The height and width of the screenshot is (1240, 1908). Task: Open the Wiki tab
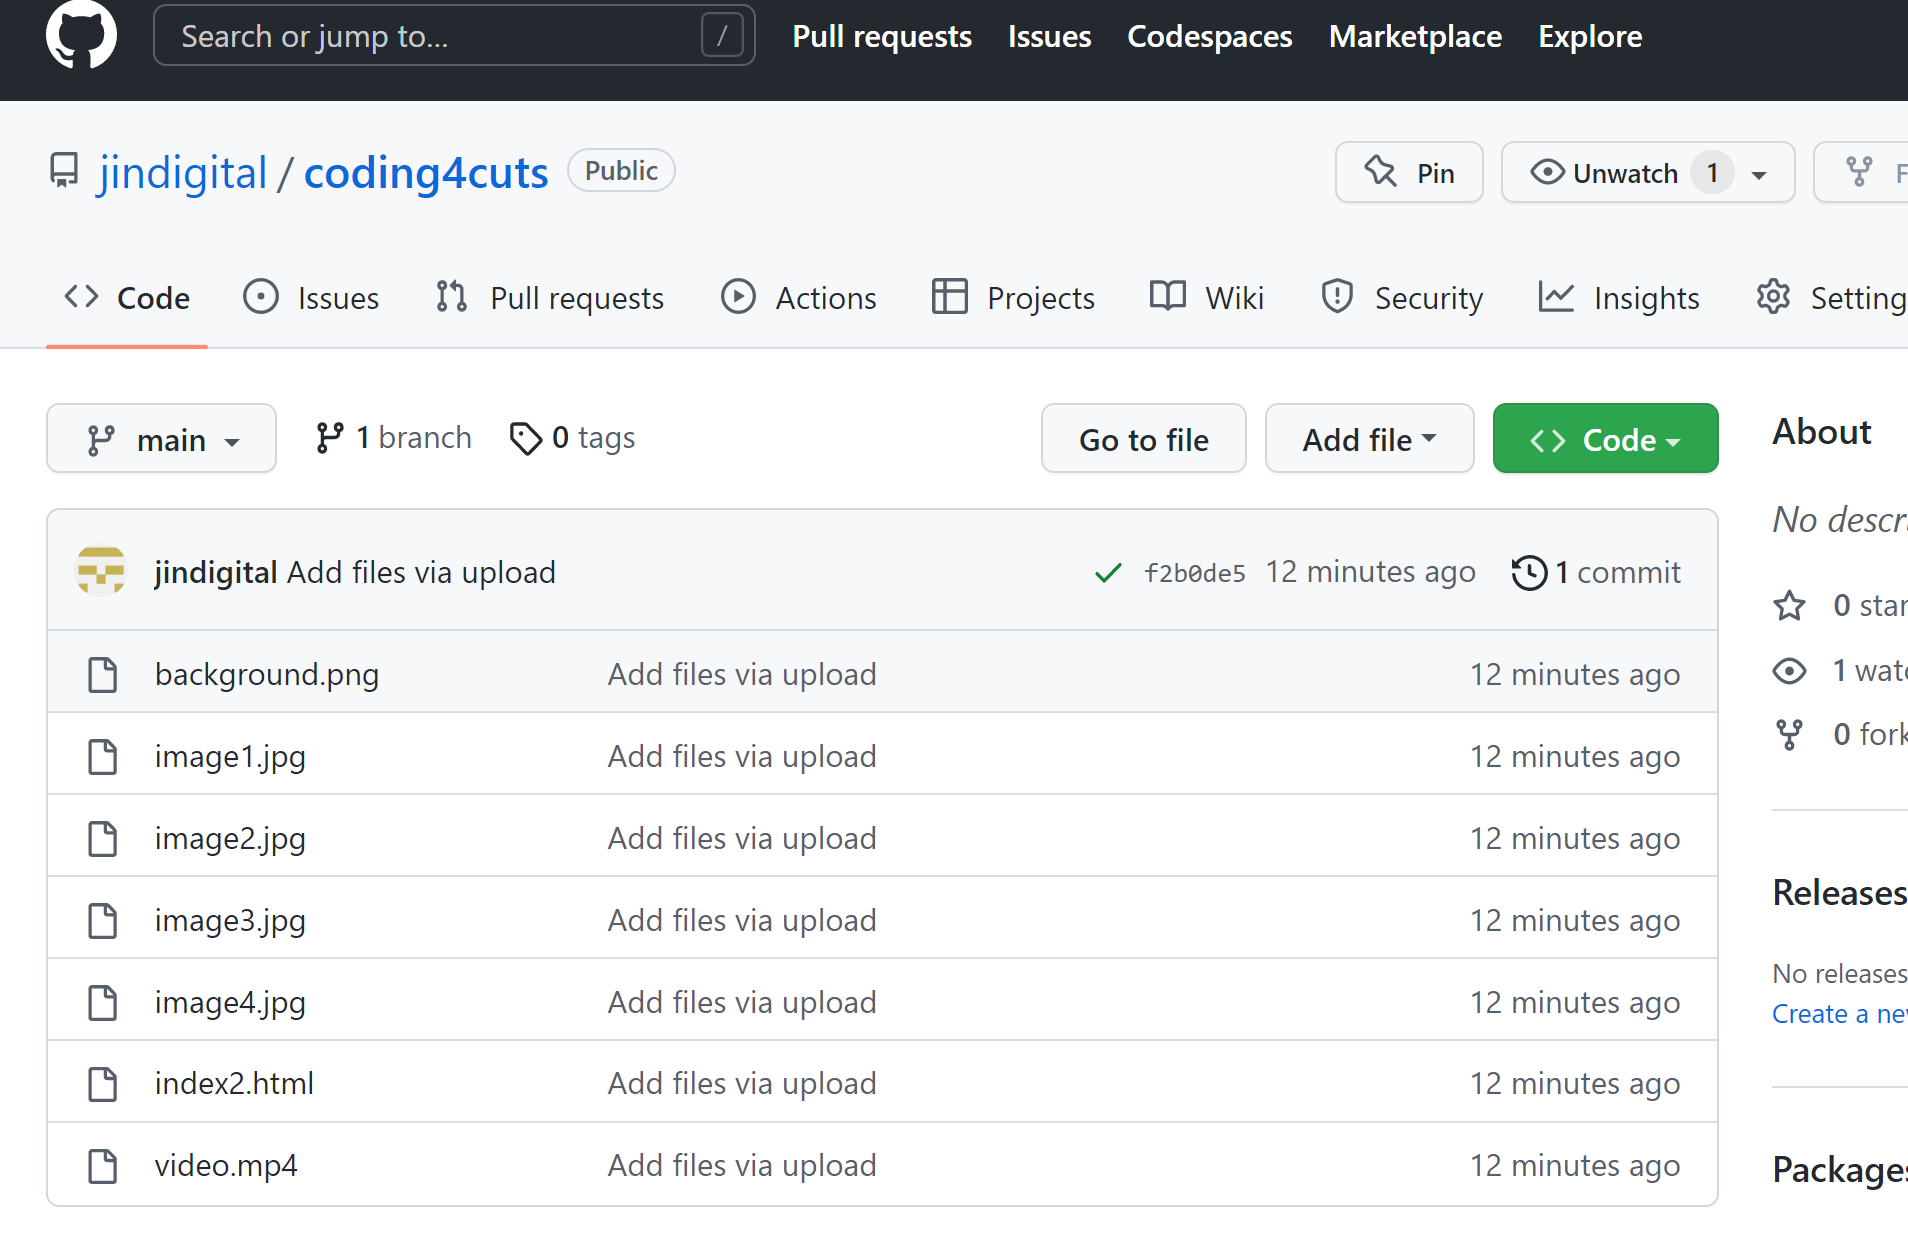(1207, 298)
